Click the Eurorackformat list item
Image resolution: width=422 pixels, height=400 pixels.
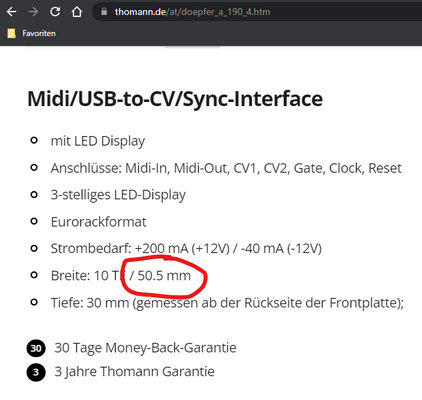coord(98,222)
